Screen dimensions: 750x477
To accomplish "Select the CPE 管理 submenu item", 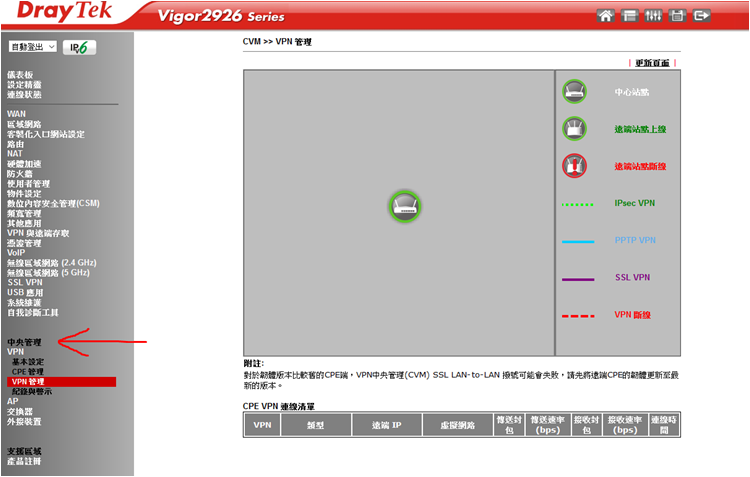I will coord(28,371).
